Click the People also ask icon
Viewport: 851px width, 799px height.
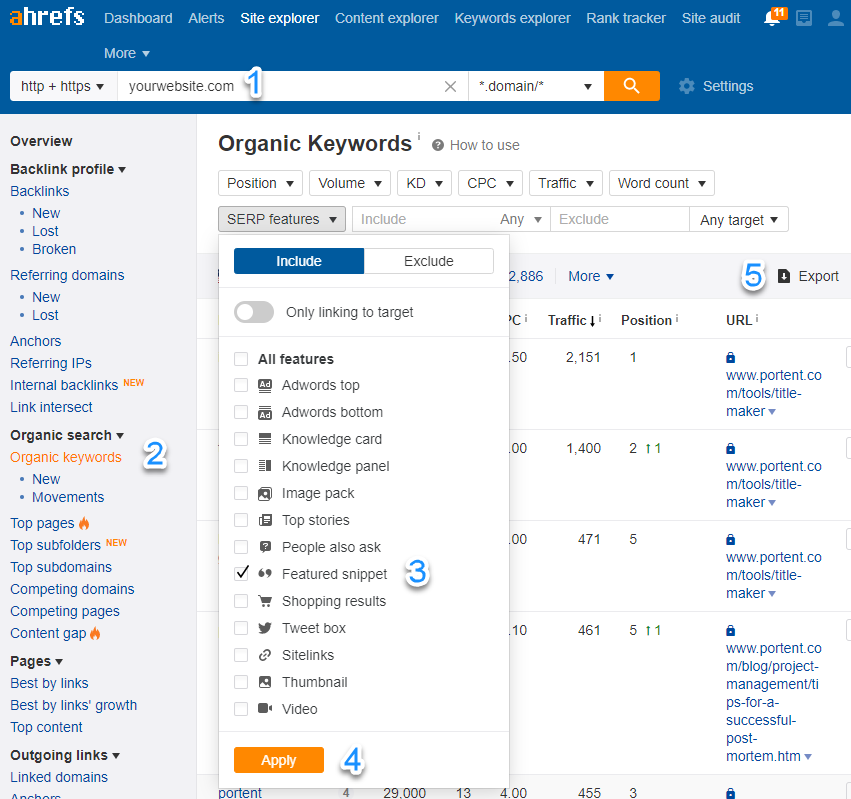point(265,547)
